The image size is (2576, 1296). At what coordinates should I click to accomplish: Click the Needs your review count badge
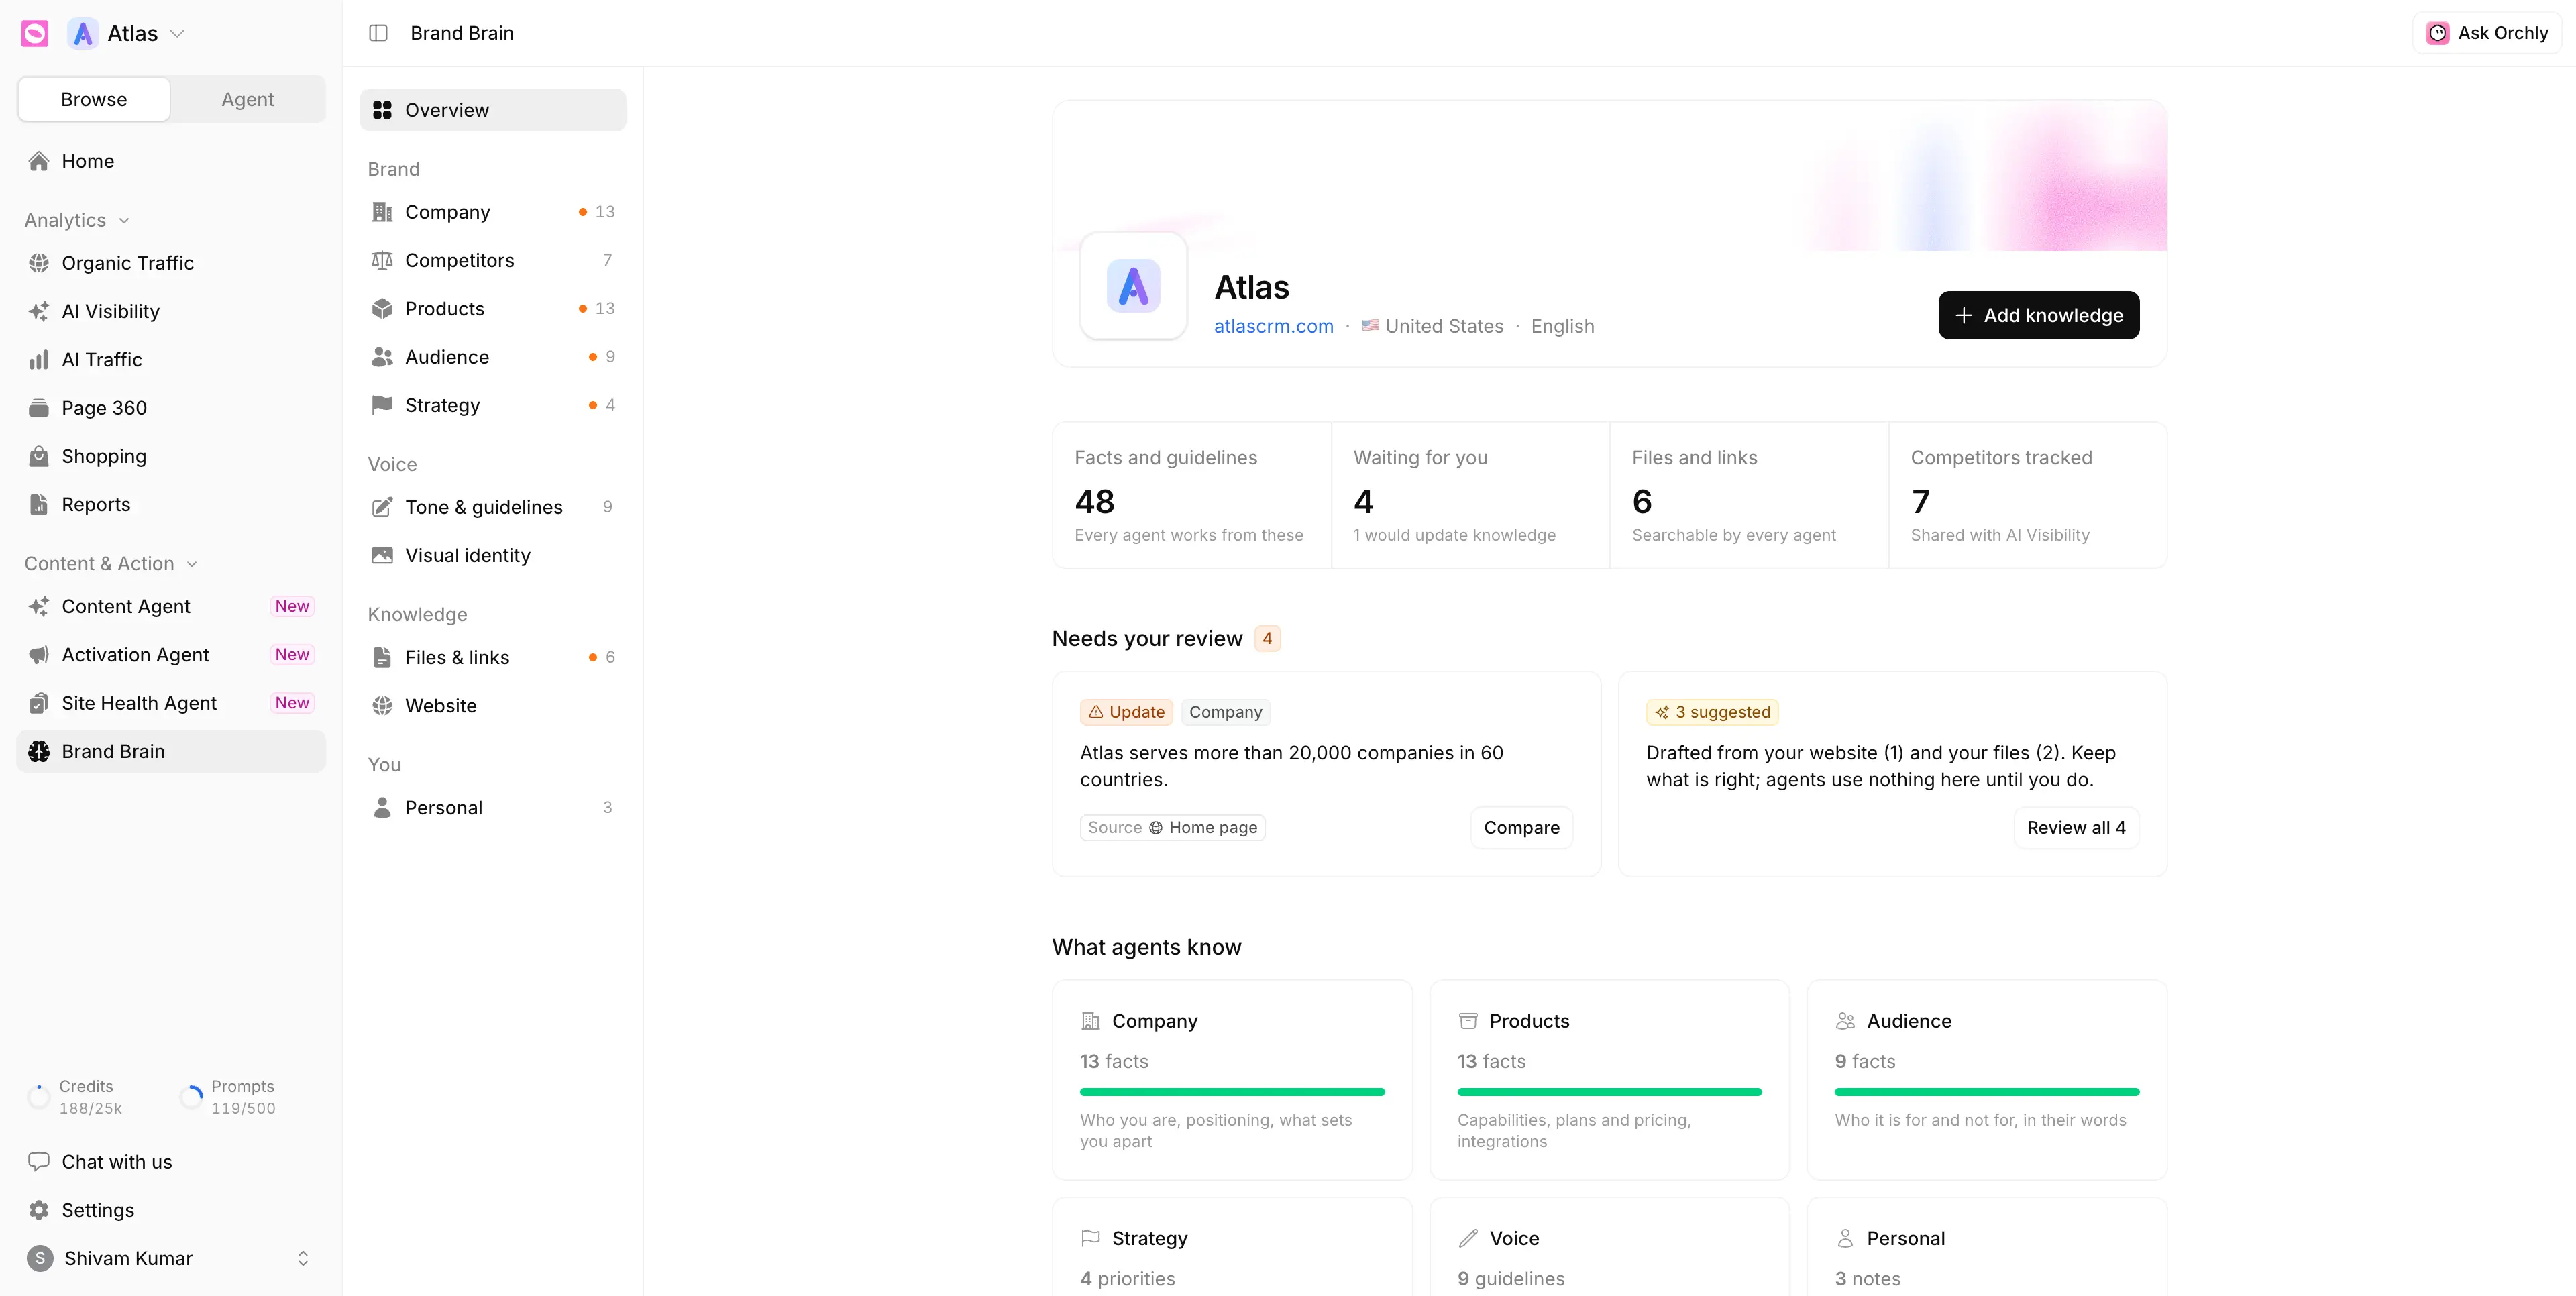[1267, 638]
